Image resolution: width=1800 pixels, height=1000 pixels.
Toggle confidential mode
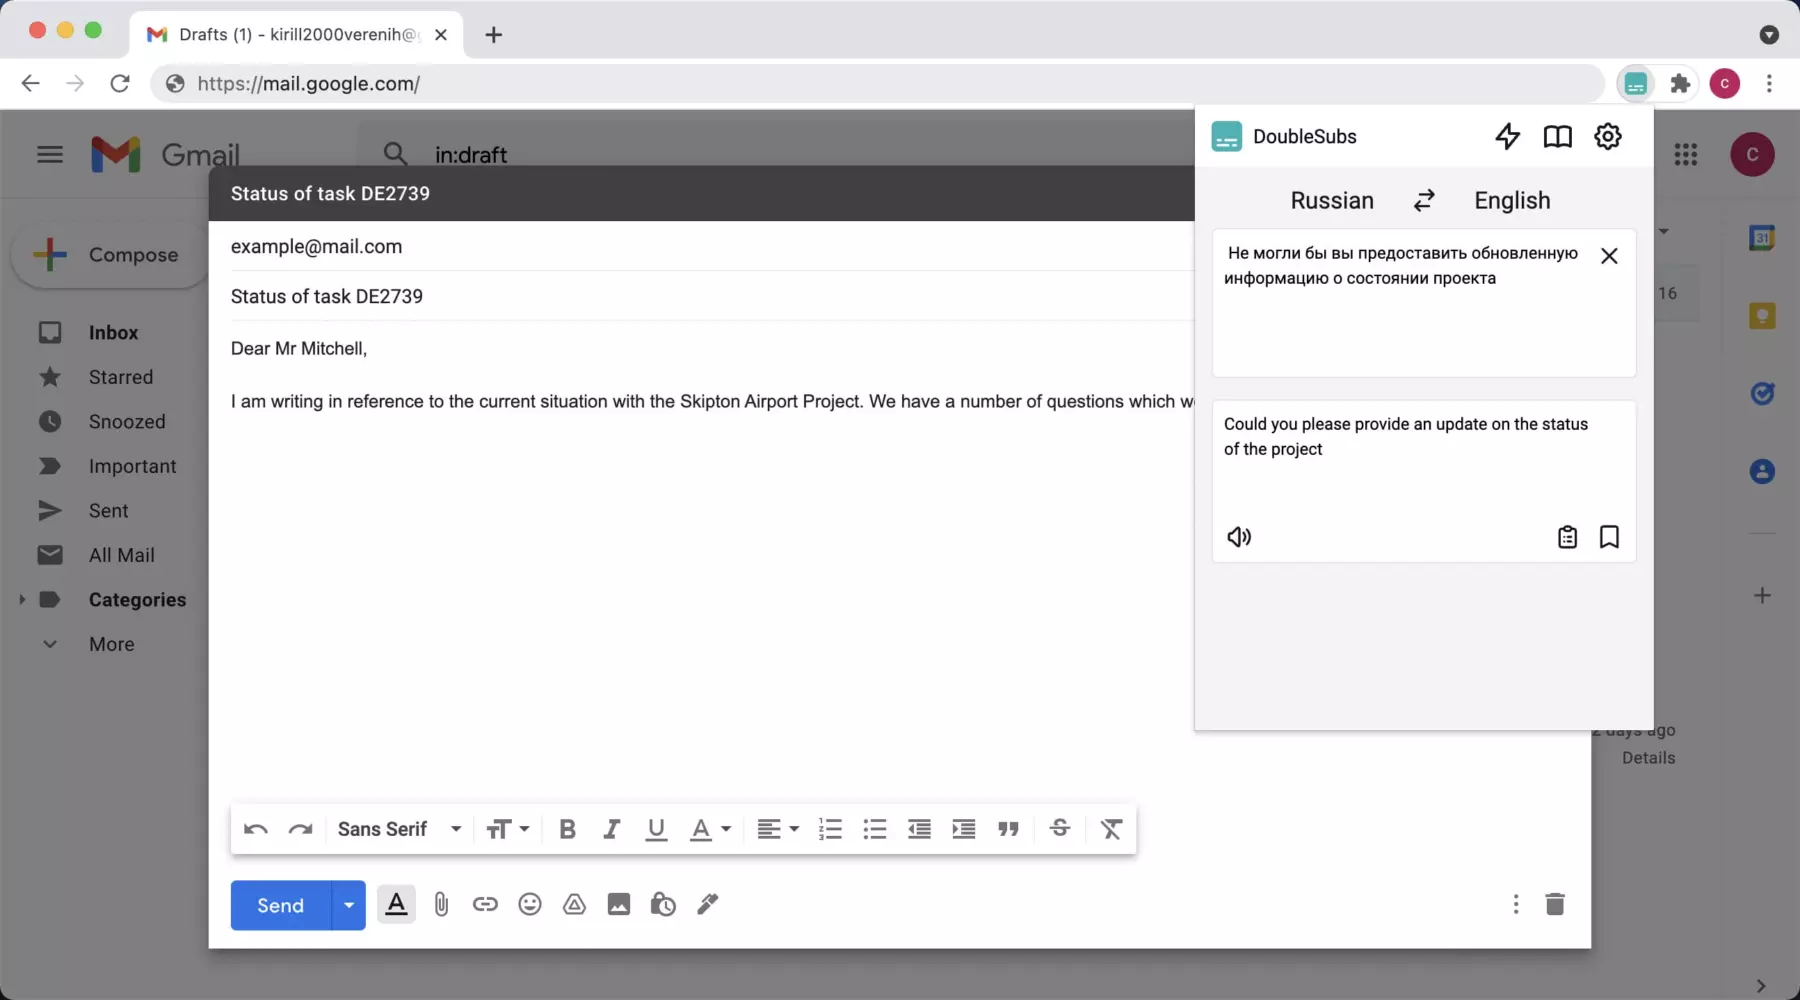point(663,904)
